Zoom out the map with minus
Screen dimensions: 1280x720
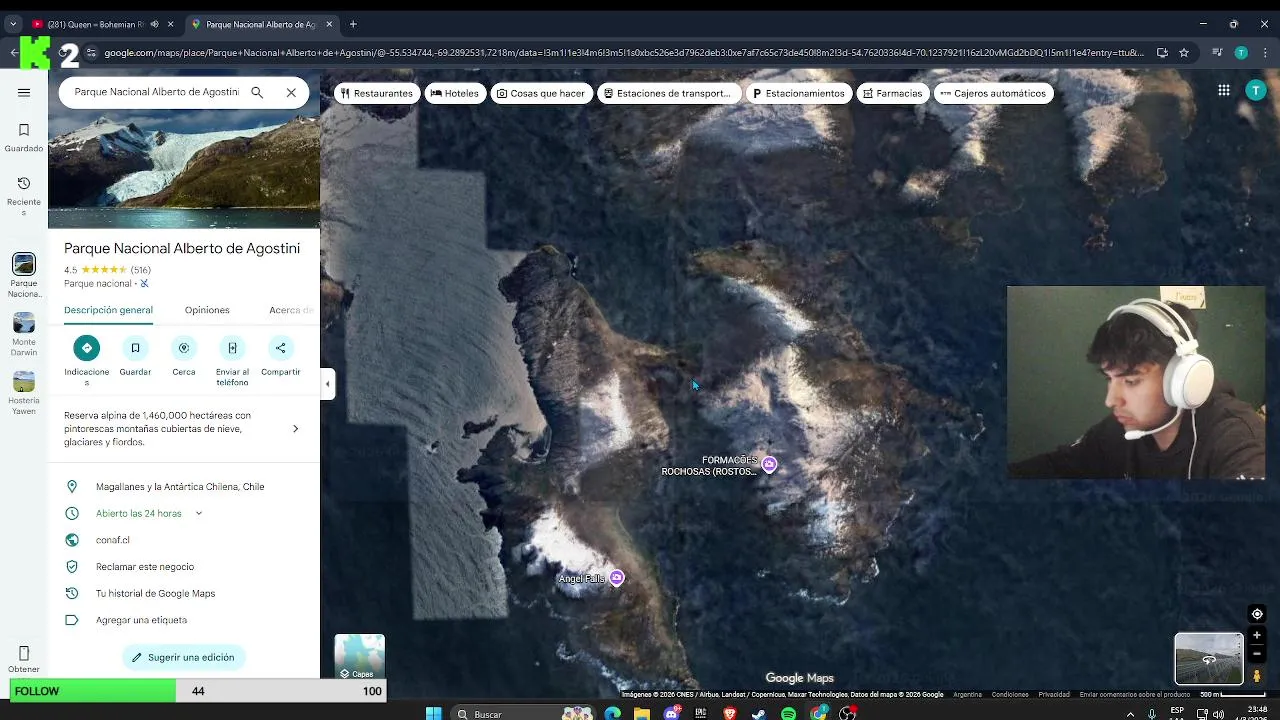tap(1257, 654)
